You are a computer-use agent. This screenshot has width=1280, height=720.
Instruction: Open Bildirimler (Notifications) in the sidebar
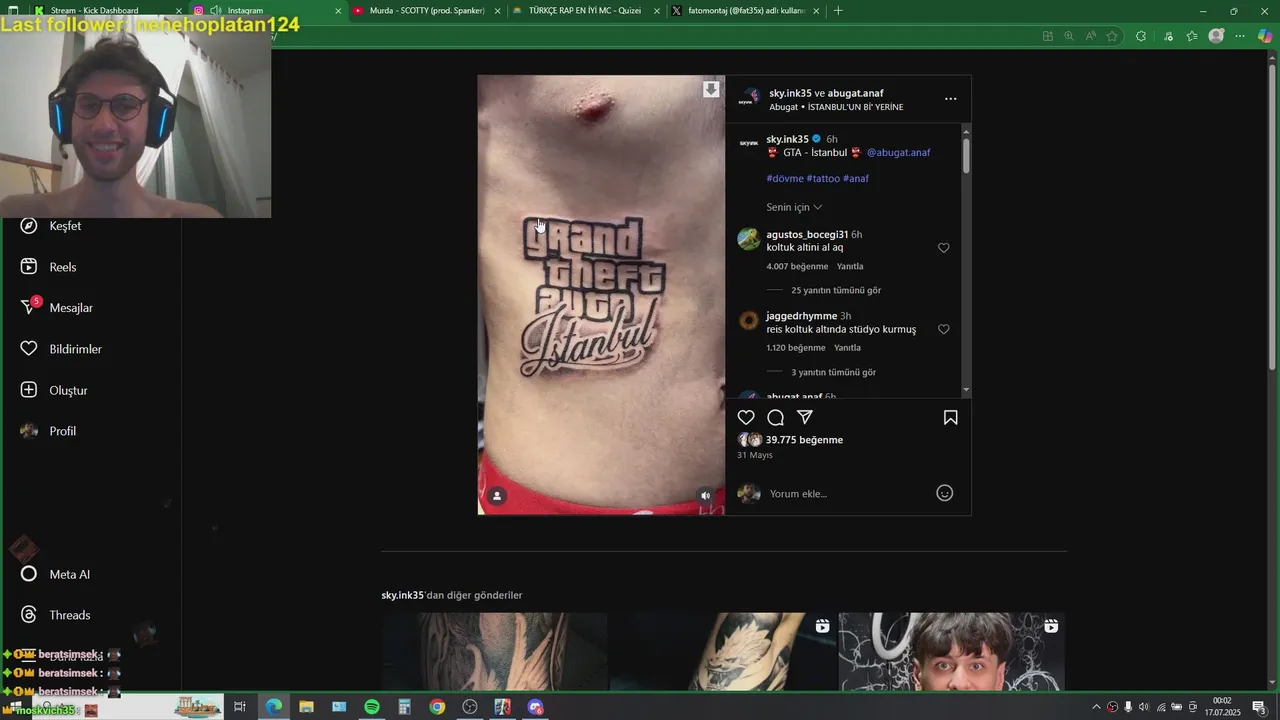[x=62, y=349]
